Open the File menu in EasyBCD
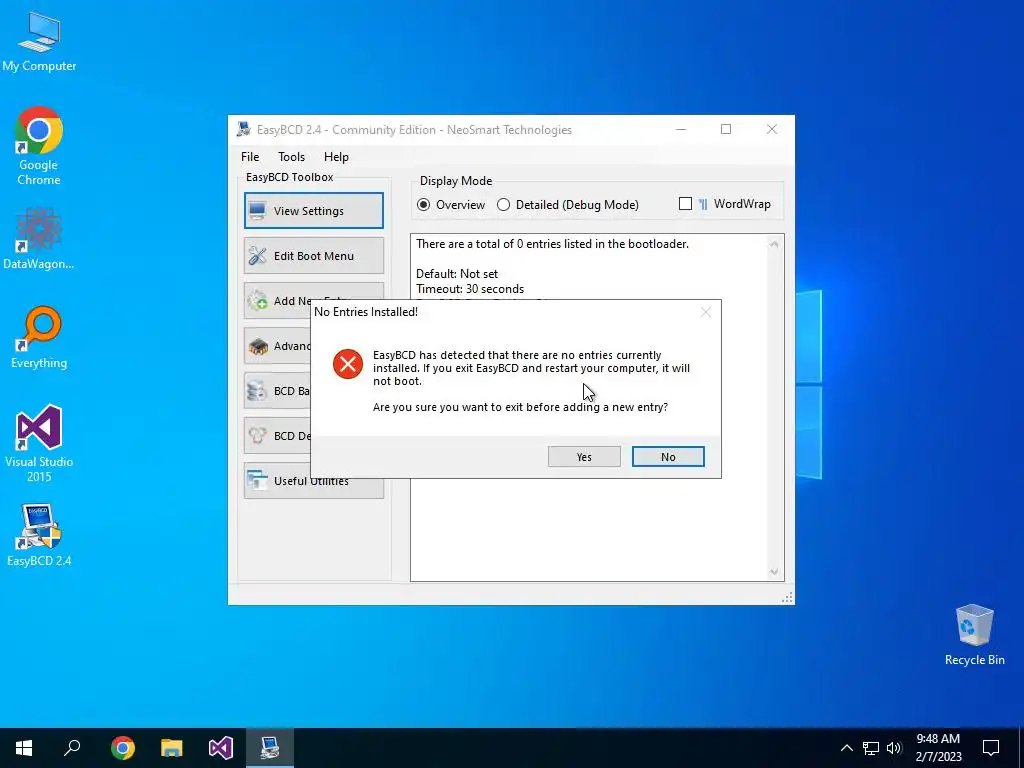This screenshot has width=1024, height=768. pos(249,157)
